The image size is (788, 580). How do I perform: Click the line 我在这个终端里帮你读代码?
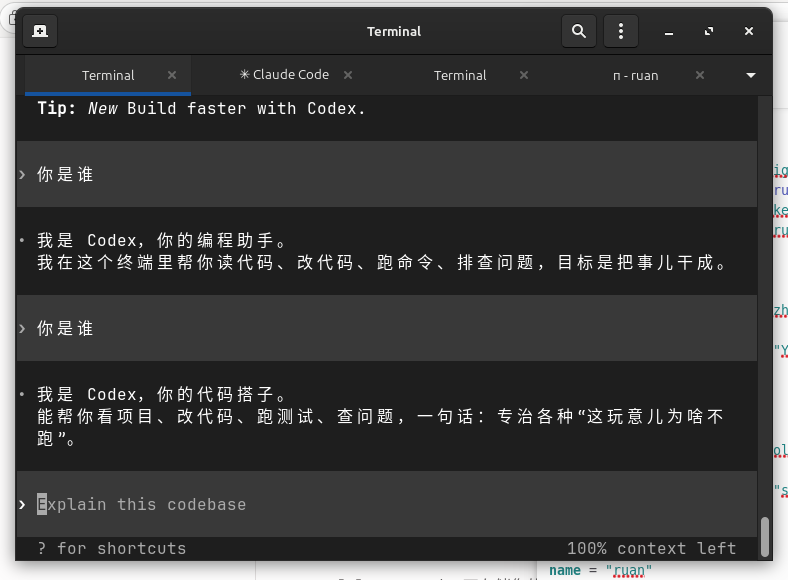click(382, 262)
